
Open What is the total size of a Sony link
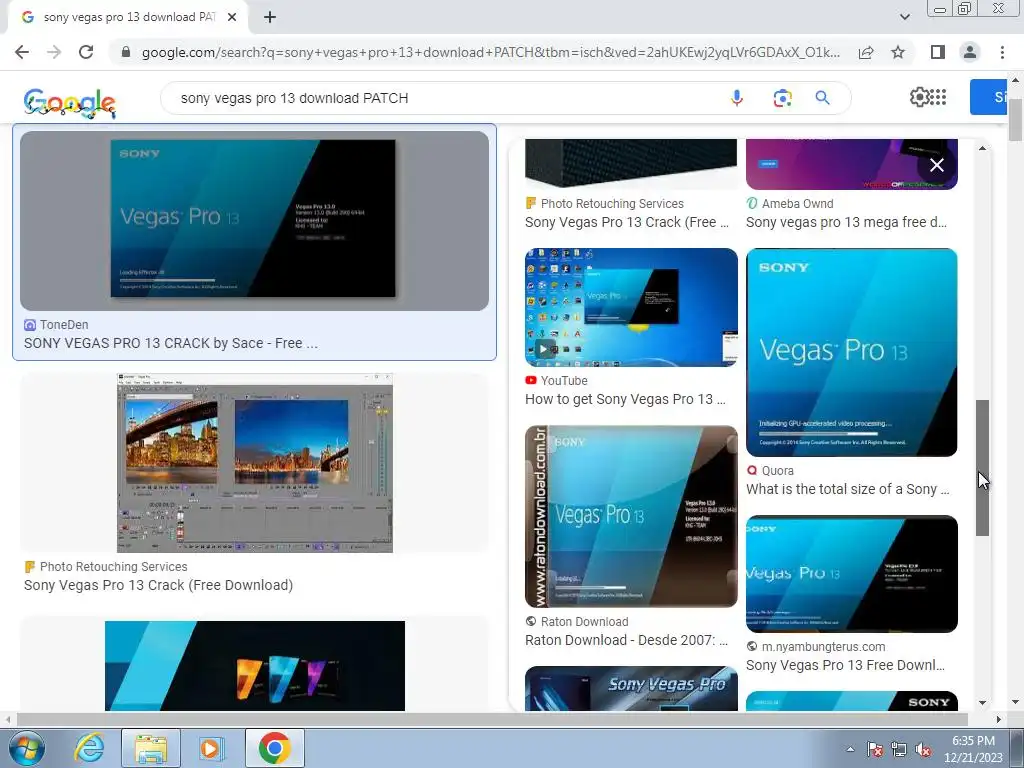point(848,489)
